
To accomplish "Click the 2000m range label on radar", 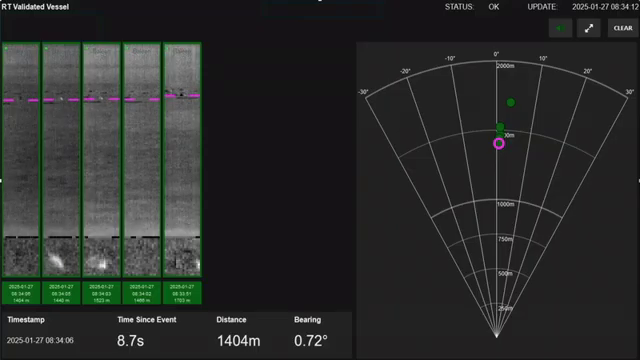I will [x=506, y=66].
